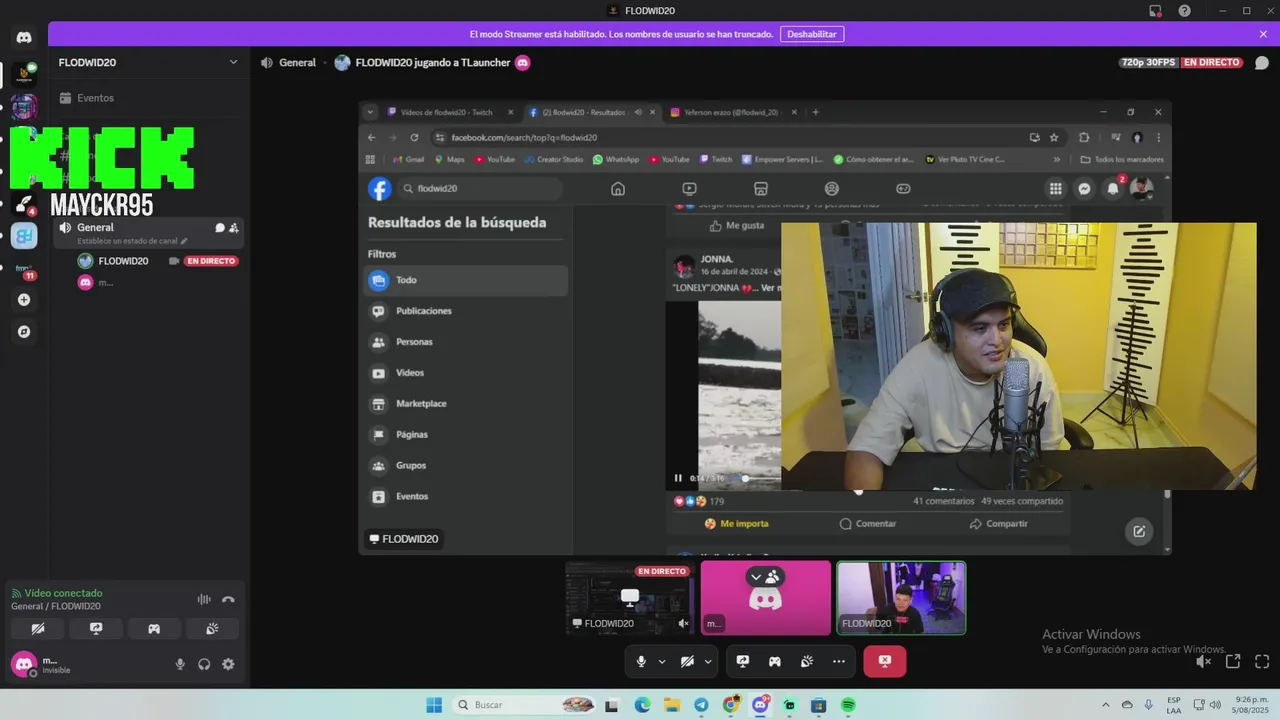Deafen with the headphones icon
Viewport: 1280px width, 720px height.
tap(204, 664)
